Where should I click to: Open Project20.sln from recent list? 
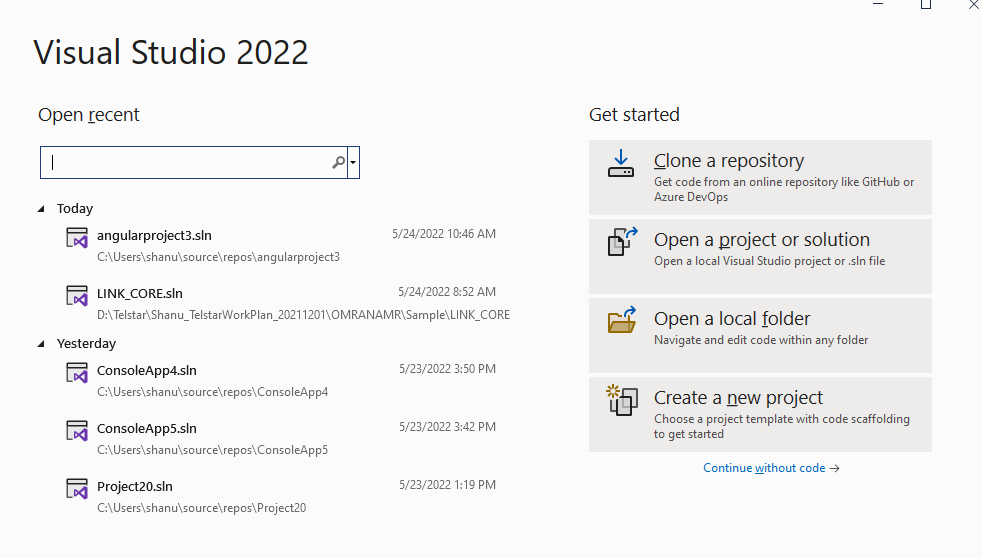pos(135,487)
